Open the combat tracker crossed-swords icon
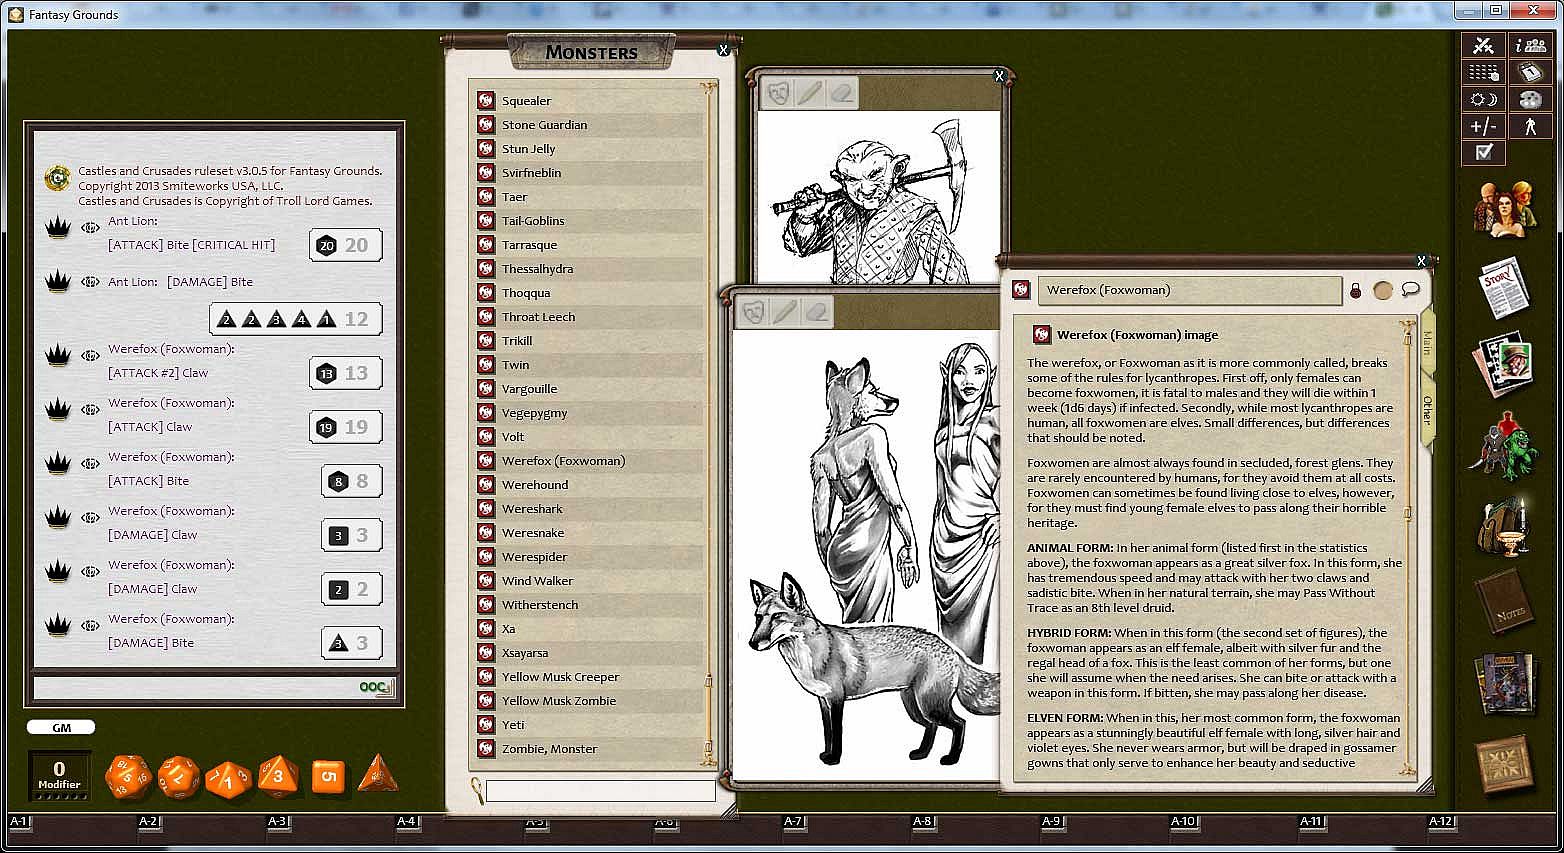The image size is (1564, 853). coord(1484,46)
